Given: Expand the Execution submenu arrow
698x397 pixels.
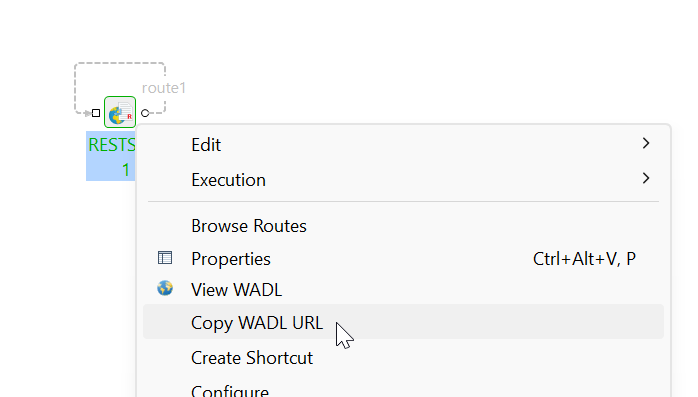Looking at the screenshot, I should point(646,178).
